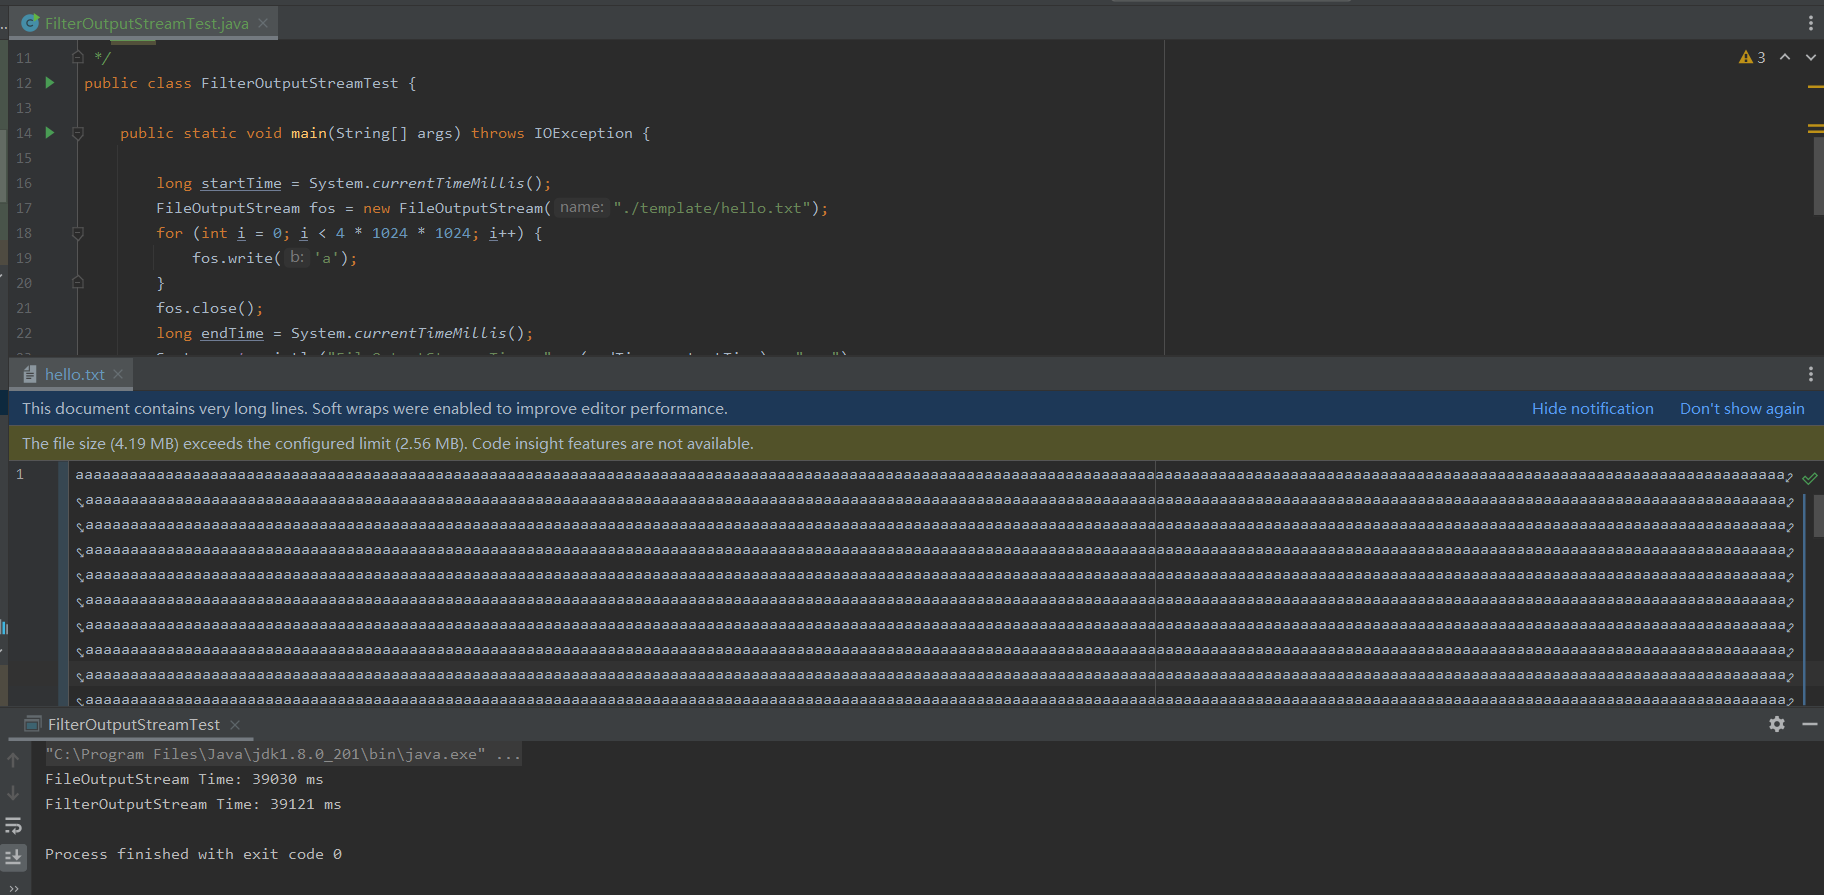Viewport: 1824px width, 895px height.
Task: Click the endTime variable on line 22
Action: [232, 333]
